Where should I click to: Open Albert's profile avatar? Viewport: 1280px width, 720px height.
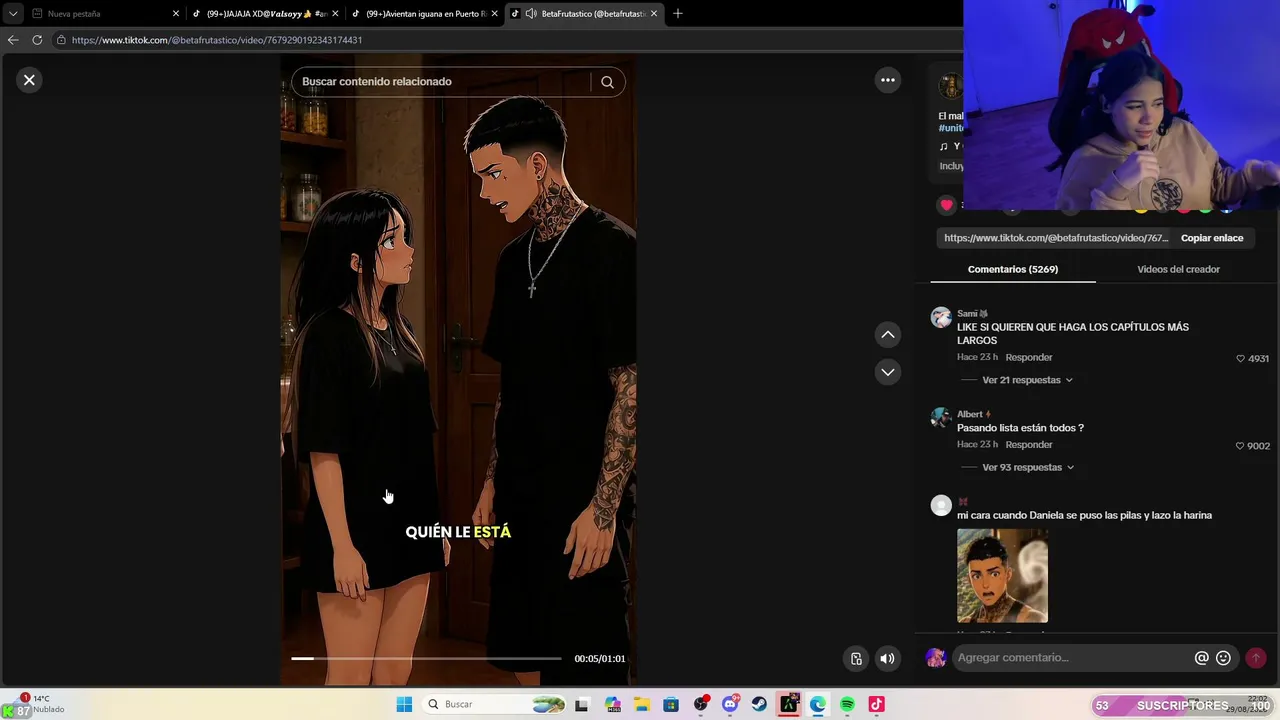(x=941, y=418)
